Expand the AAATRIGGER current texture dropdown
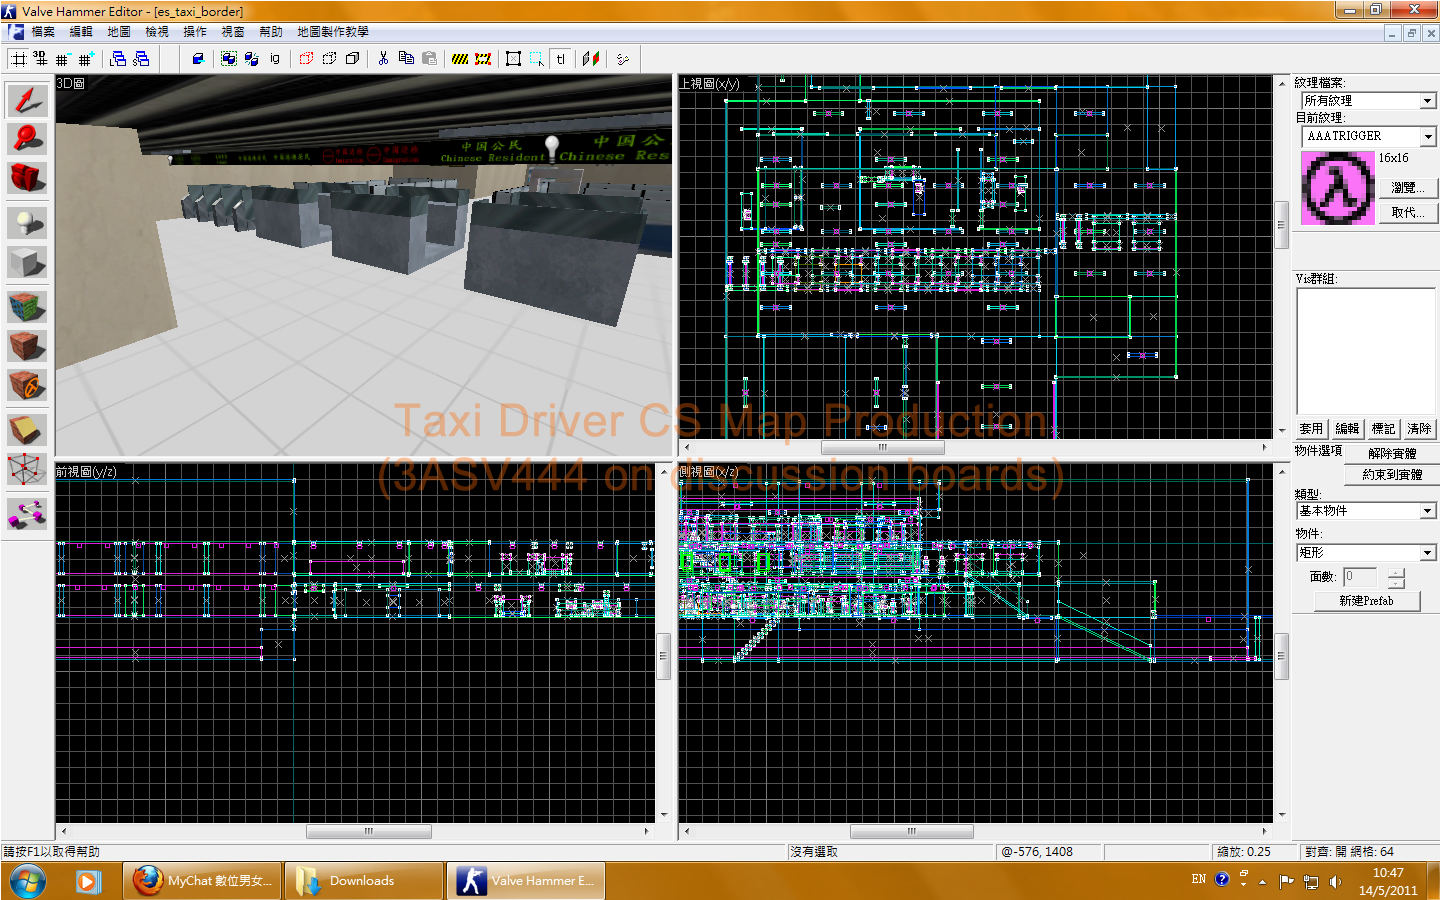This screenshot has height=900, width=1440. 1428,136
